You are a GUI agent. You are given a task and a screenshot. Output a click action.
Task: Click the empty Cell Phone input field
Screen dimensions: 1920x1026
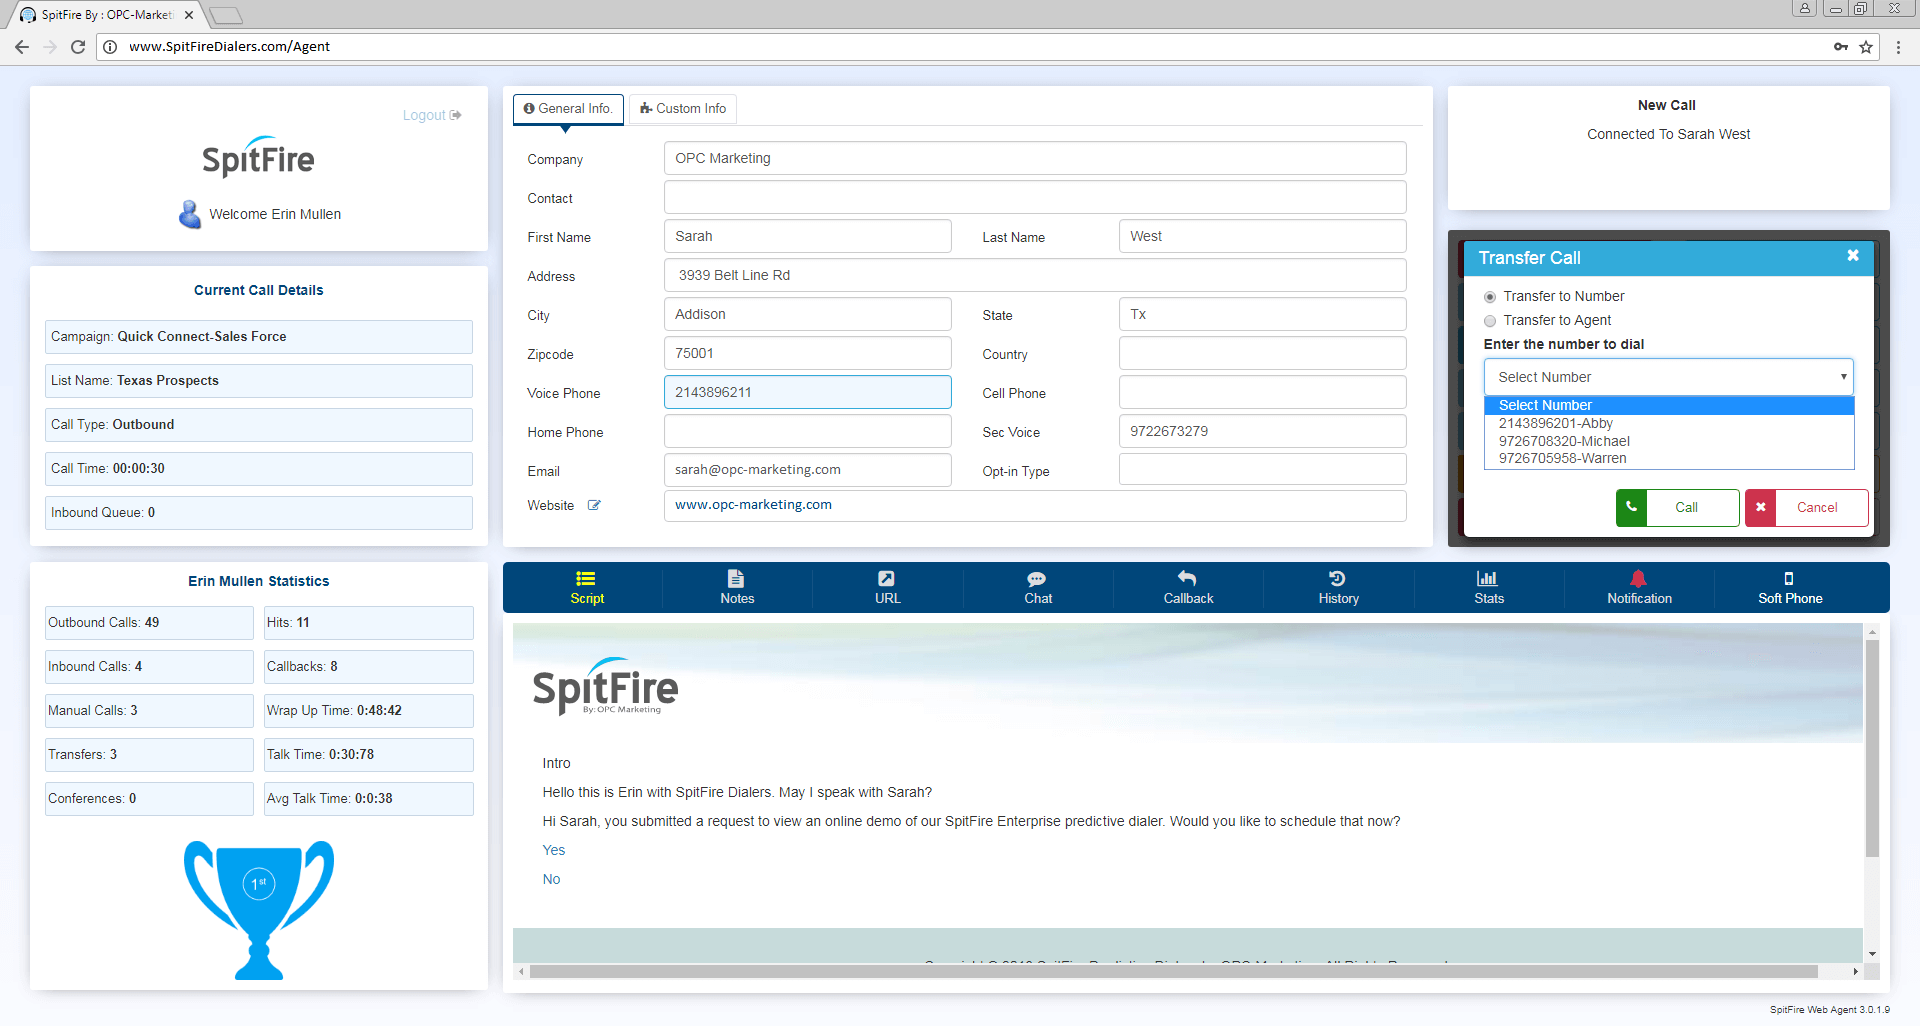point(1262,392)
